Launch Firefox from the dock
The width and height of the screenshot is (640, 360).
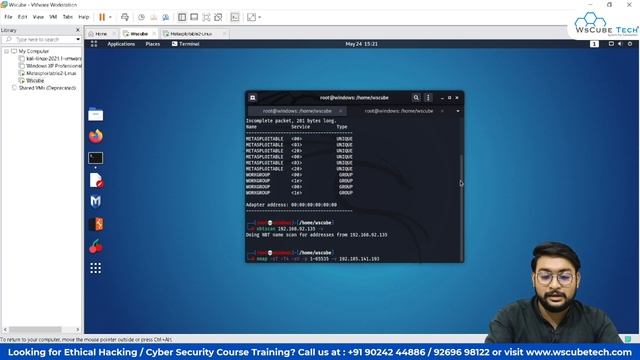tap(96, 136)
